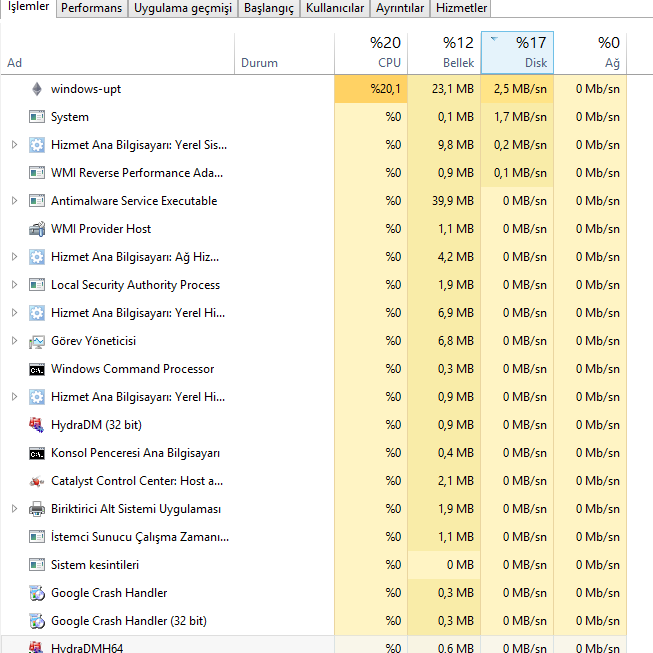This screenshot has height=653, width=653.
Task: Click the Catalyst Control Center icon
Action: click(37, 481)
